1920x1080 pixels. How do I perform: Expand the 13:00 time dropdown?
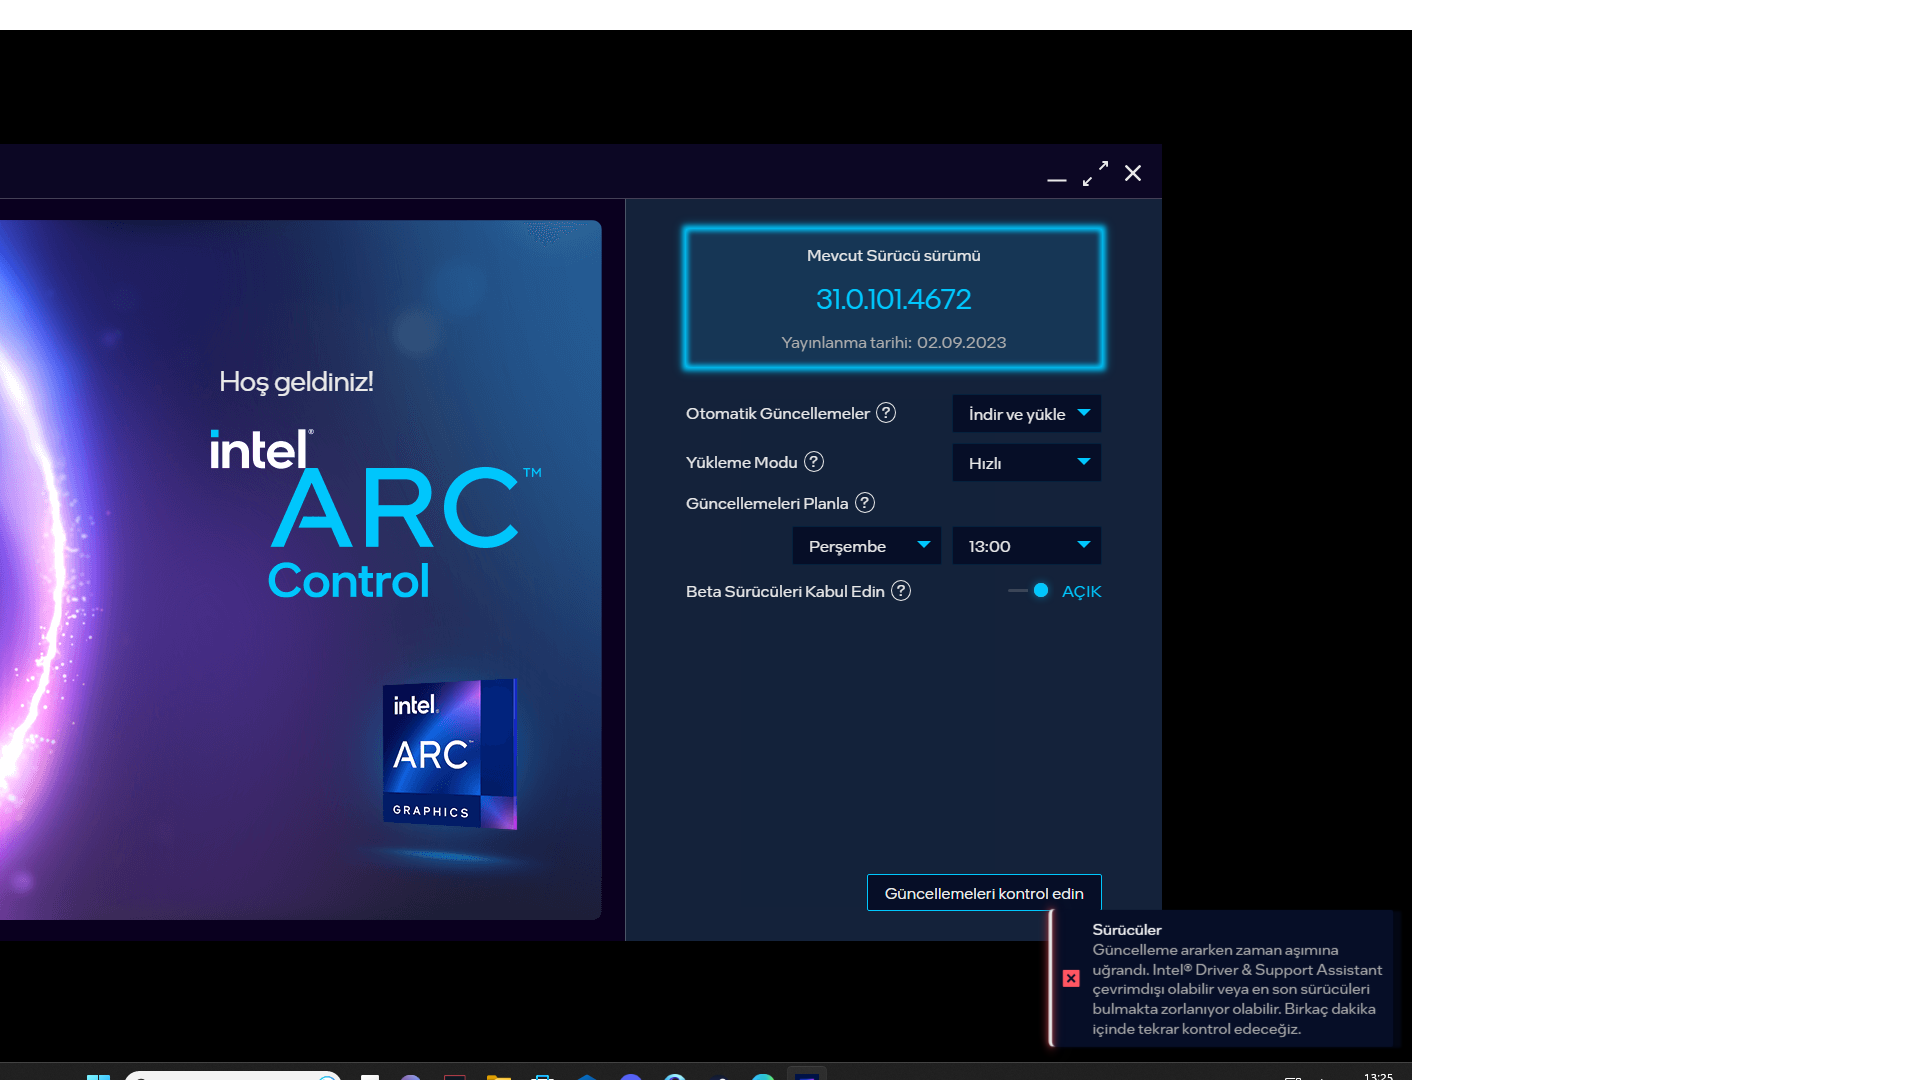pyautogui.click(x=1026, y=546)
